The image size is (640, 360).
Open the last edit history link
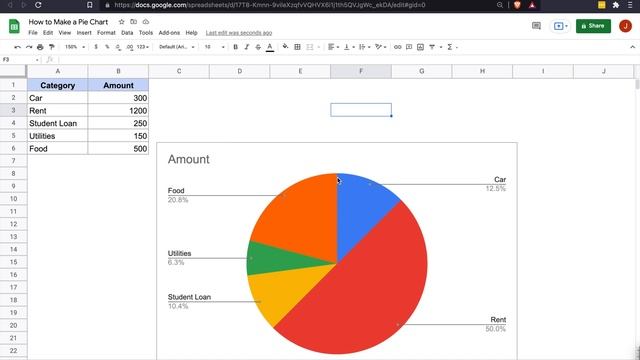[239, 33]
